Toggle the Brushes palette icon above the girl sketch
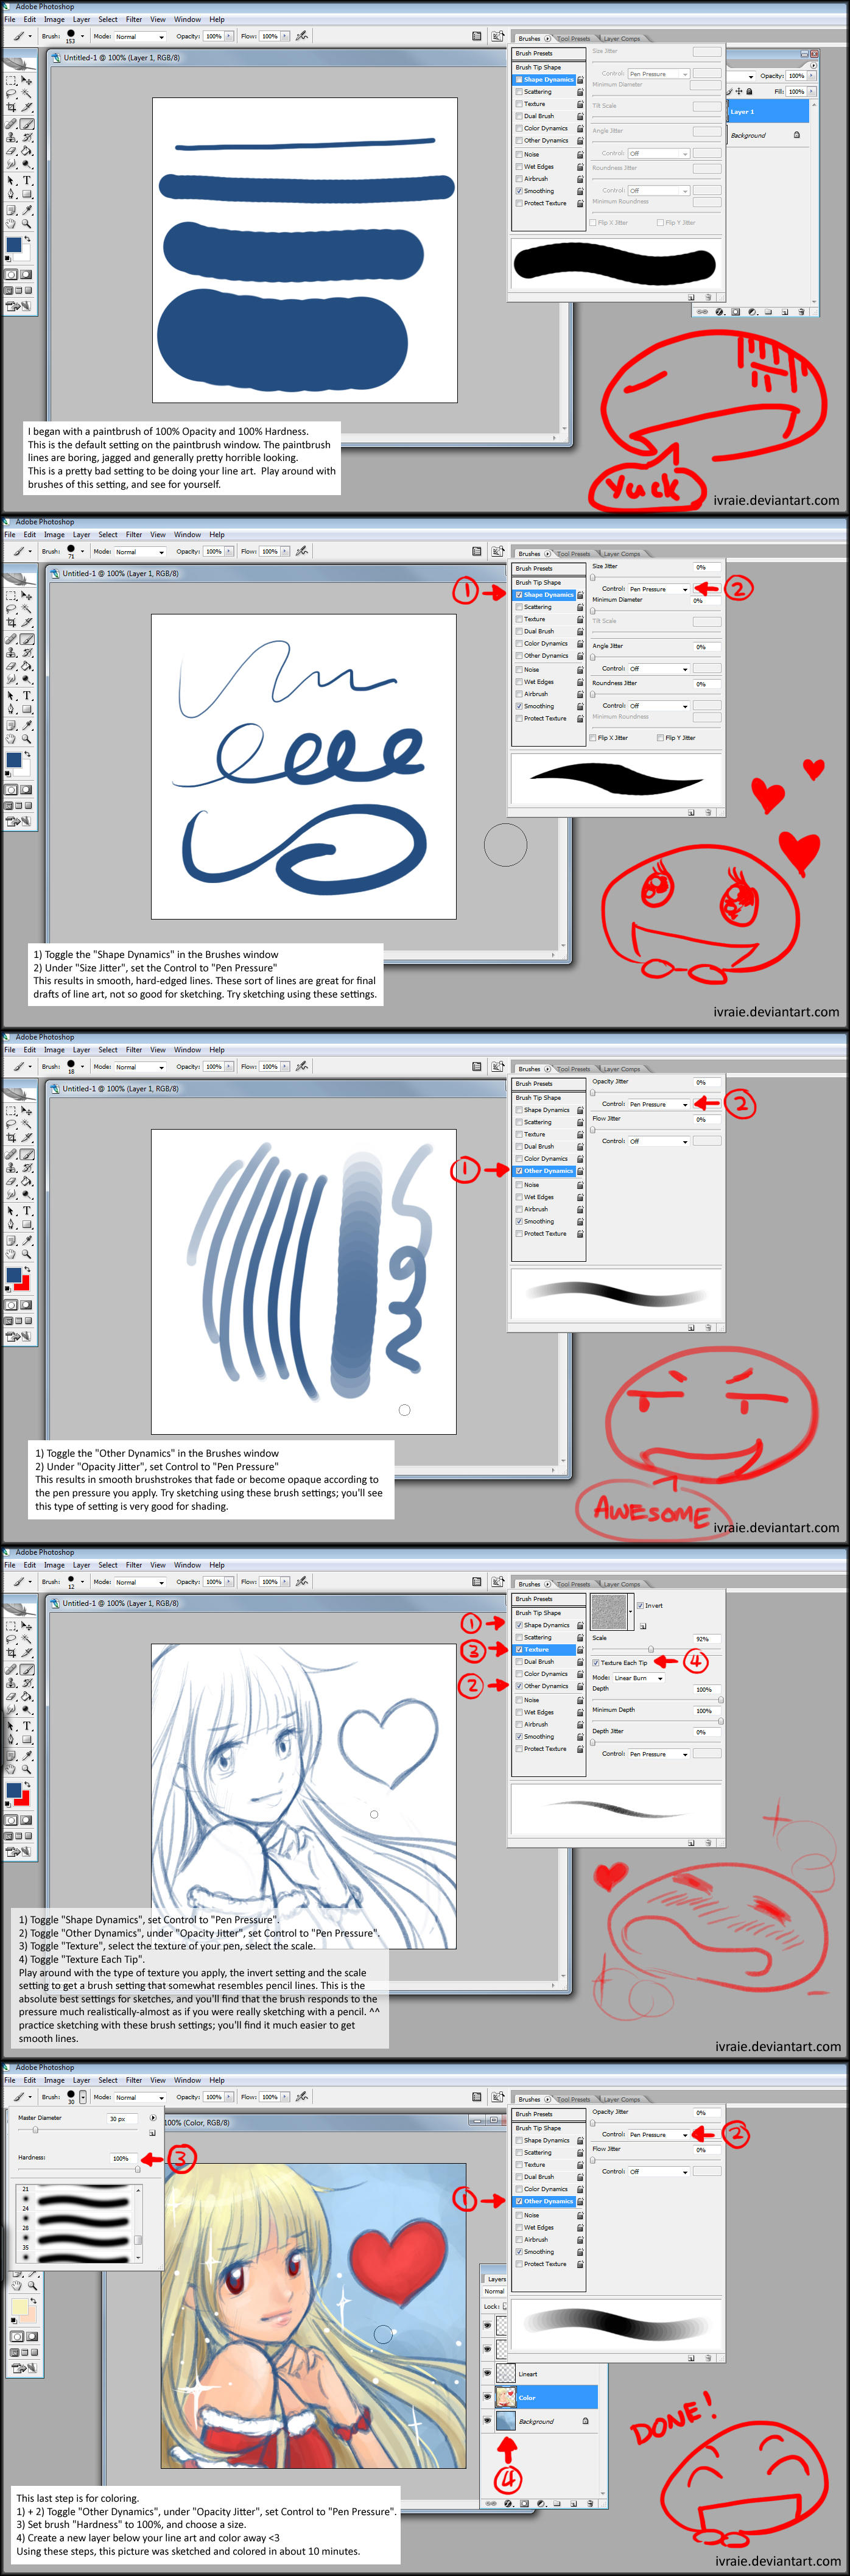Viewport: 850px width, 2576px height. coord(477,1581)
